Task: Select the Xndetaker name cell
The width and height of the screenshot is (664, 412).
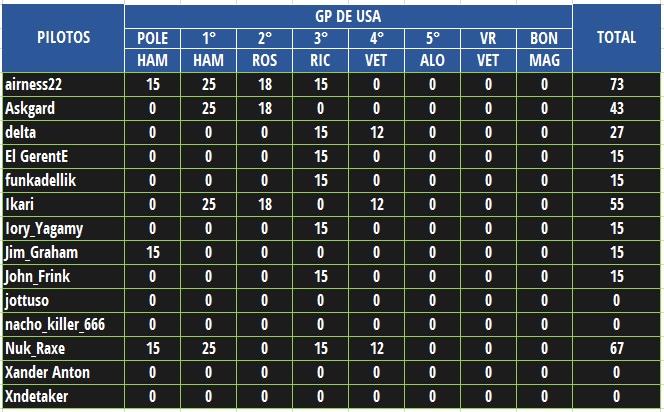Action: pyautogui.click(x=63, y=396)
